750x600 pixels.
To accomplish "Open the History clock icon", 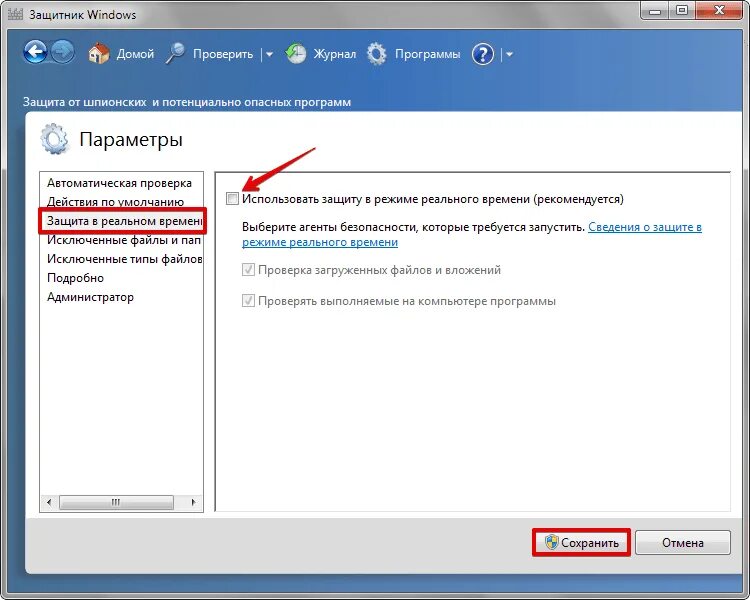I will [x=296, y=53].
